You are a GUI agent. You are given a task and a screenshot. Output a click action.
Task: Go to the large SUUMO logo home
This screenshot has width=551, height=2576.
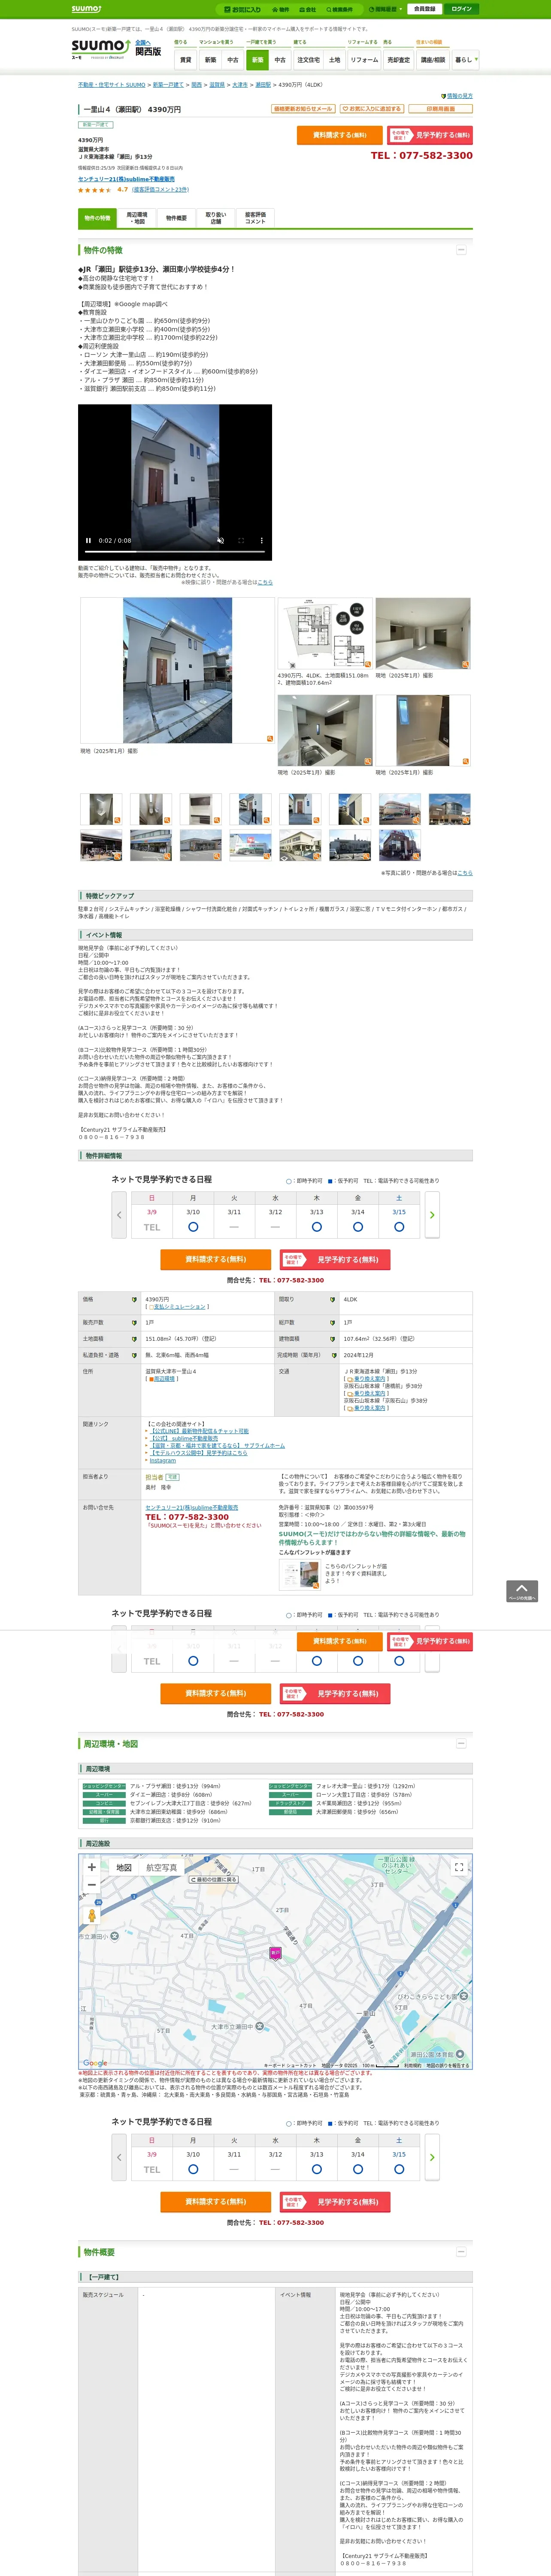100,48
